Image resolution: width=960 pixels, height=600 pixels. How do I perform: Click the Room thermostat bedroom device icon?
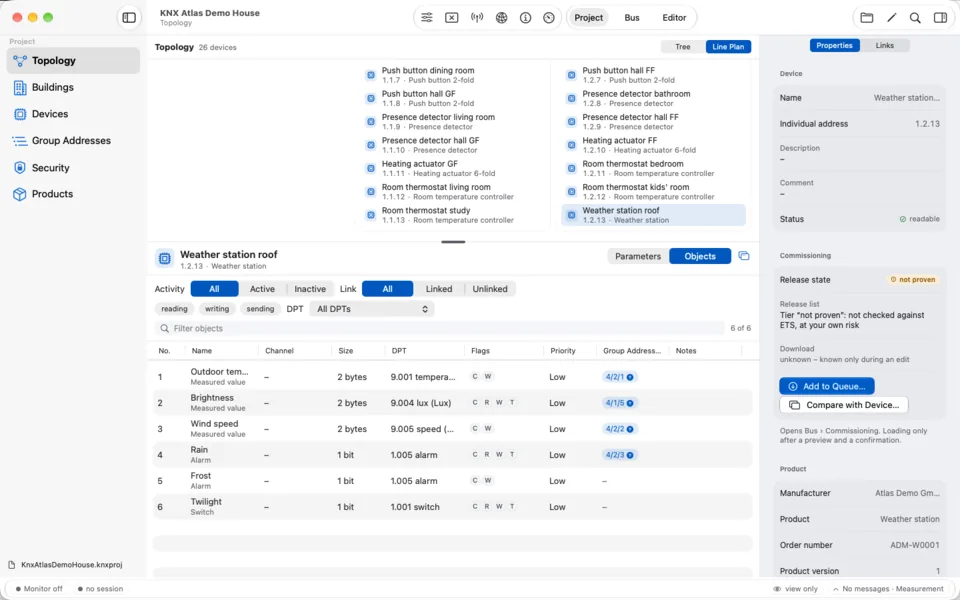[x=571, y=168]
